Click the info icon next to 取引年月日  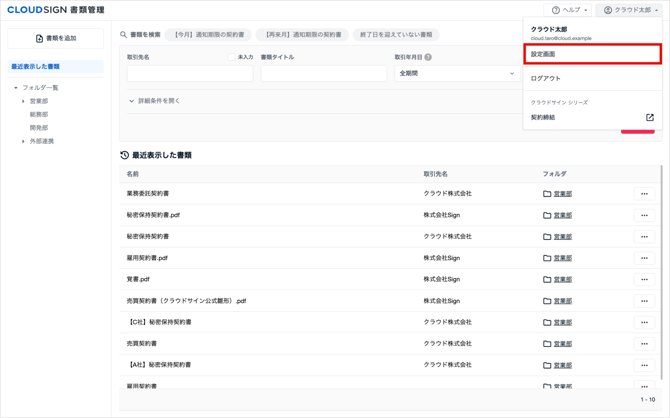[428, 57]
